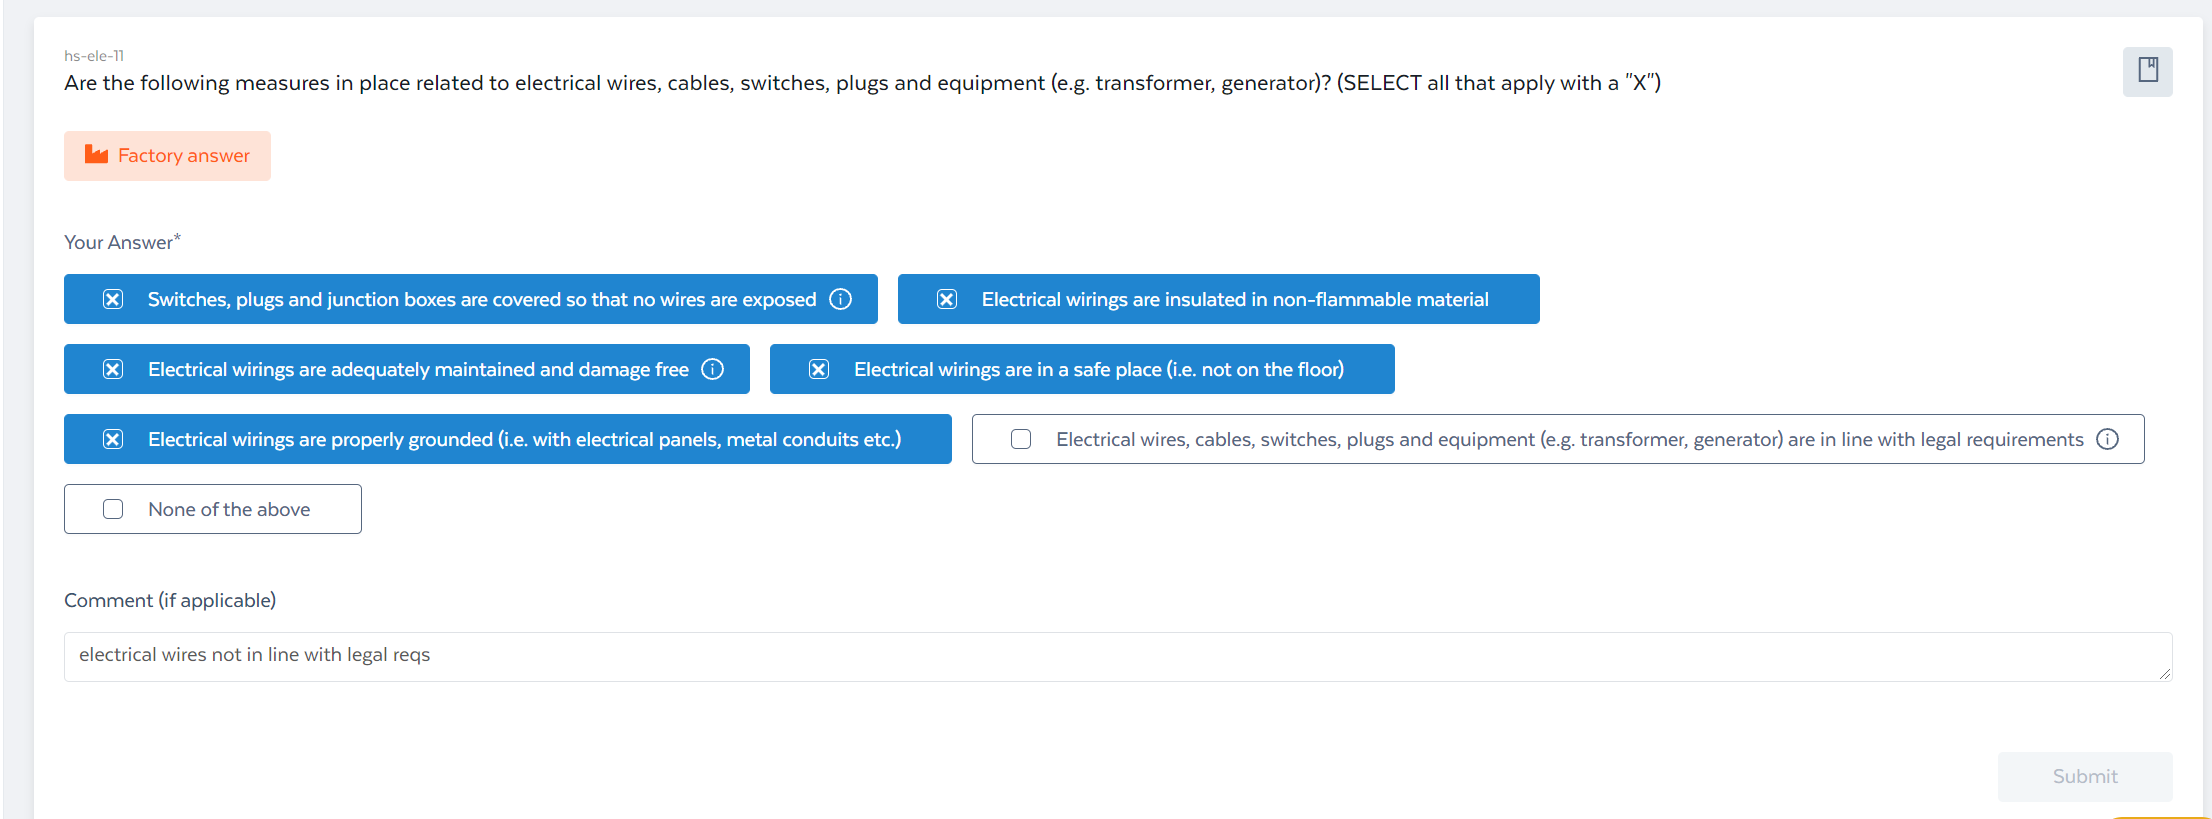Open info icon for switches and plugs option

[841, 299]
